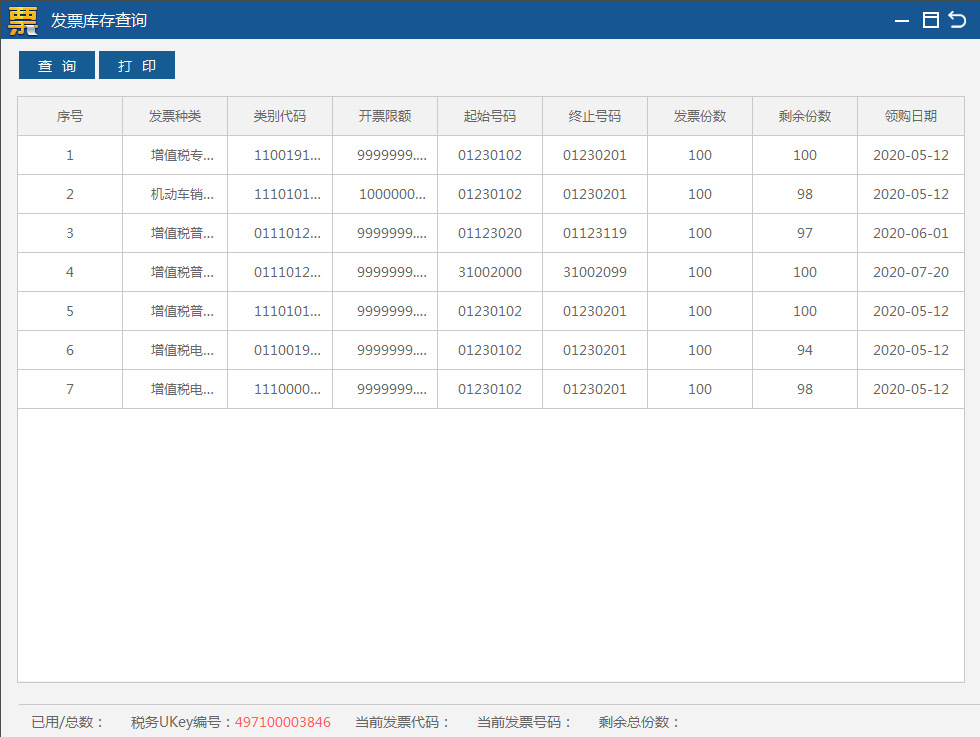
Task: Select row 1 with 增值税专 invoice type
Action: click(182, 155)
